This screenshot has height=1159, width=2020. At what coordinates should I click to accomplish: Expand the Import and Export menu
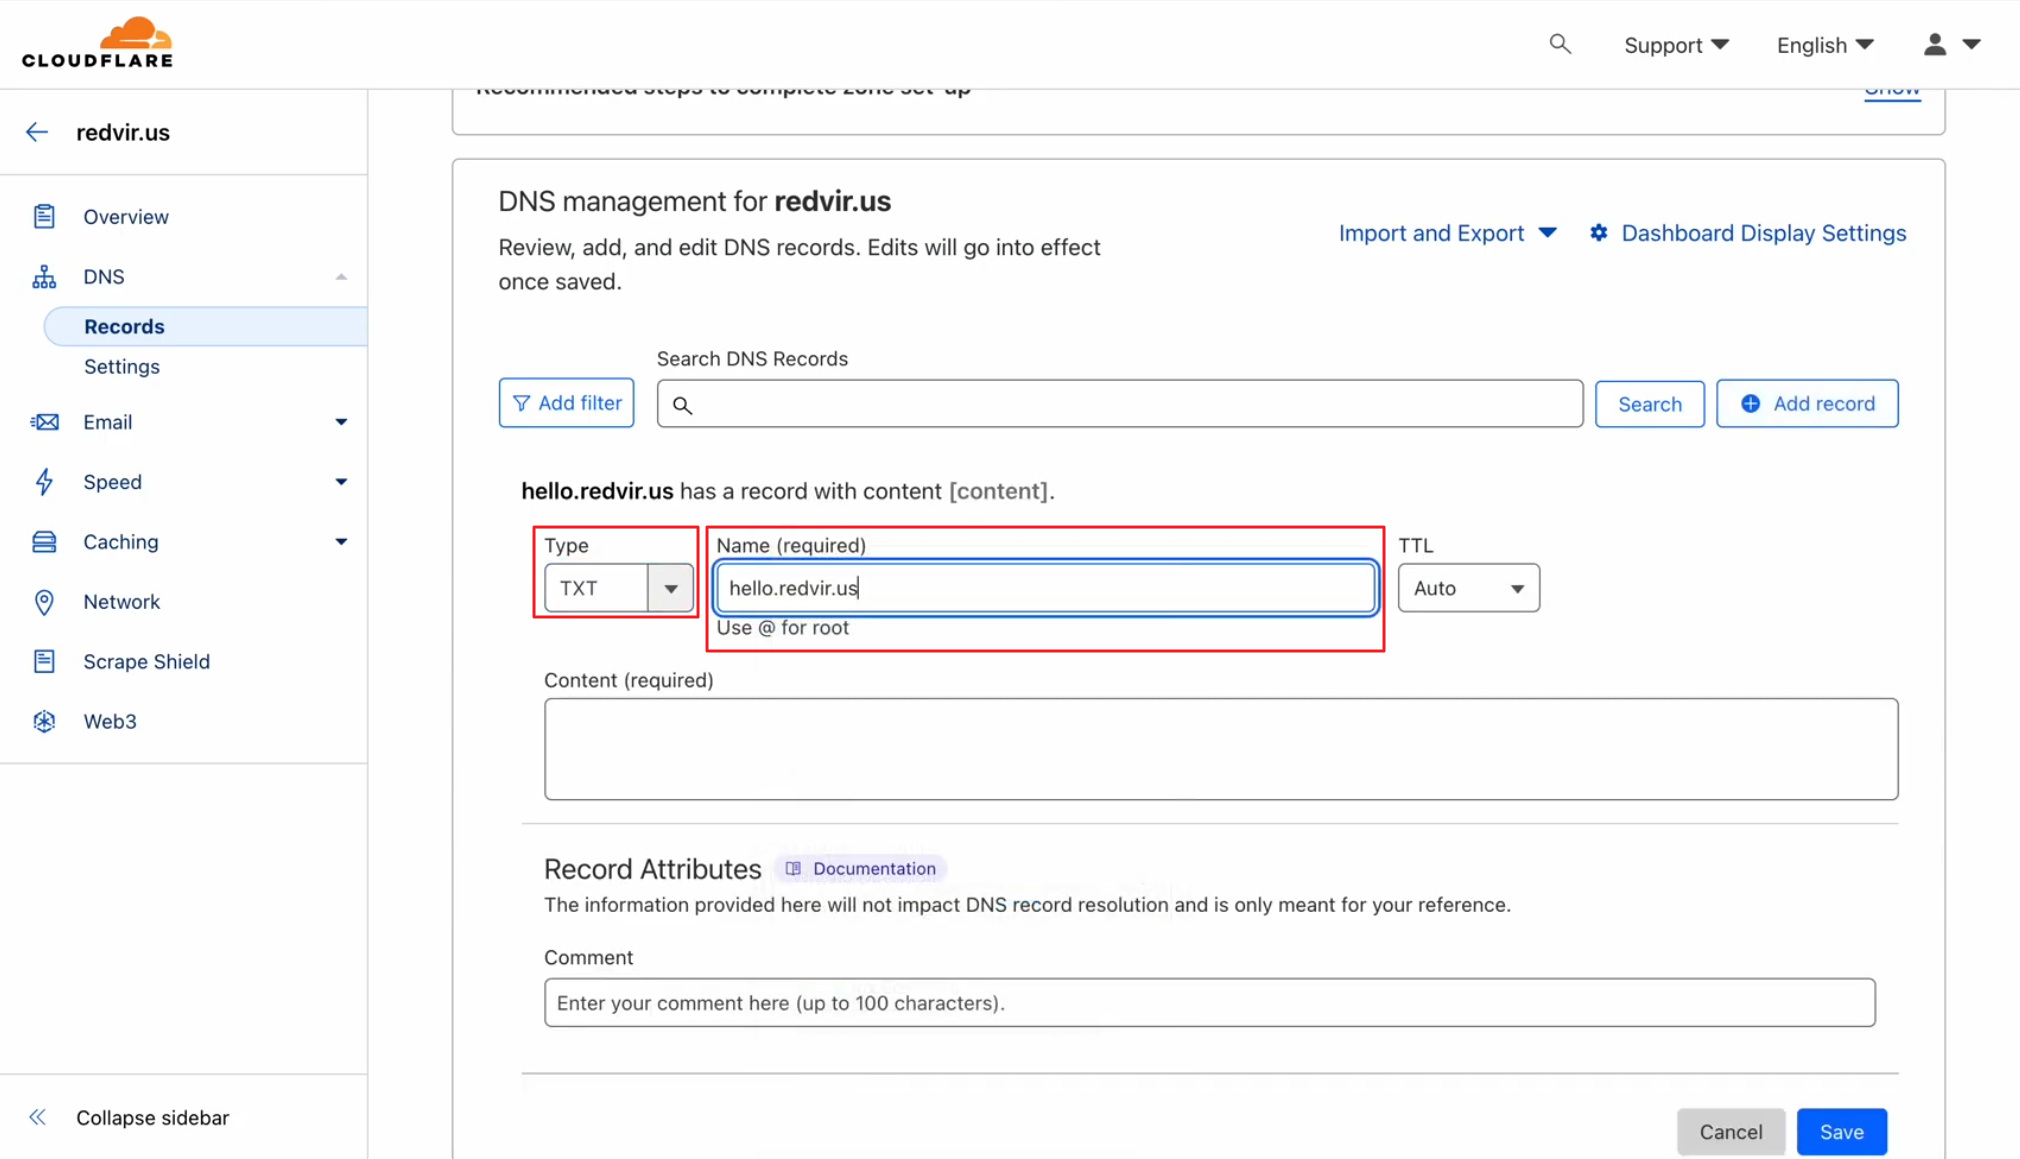(x=1447, y=233)
